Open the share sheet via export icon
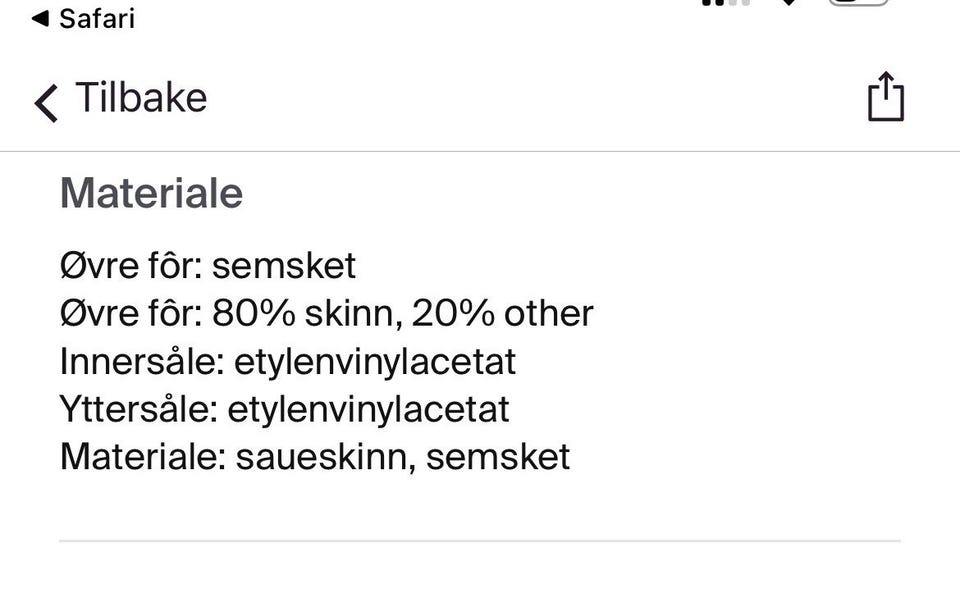This screenshot has width=960, height=598. coord(886,97)
